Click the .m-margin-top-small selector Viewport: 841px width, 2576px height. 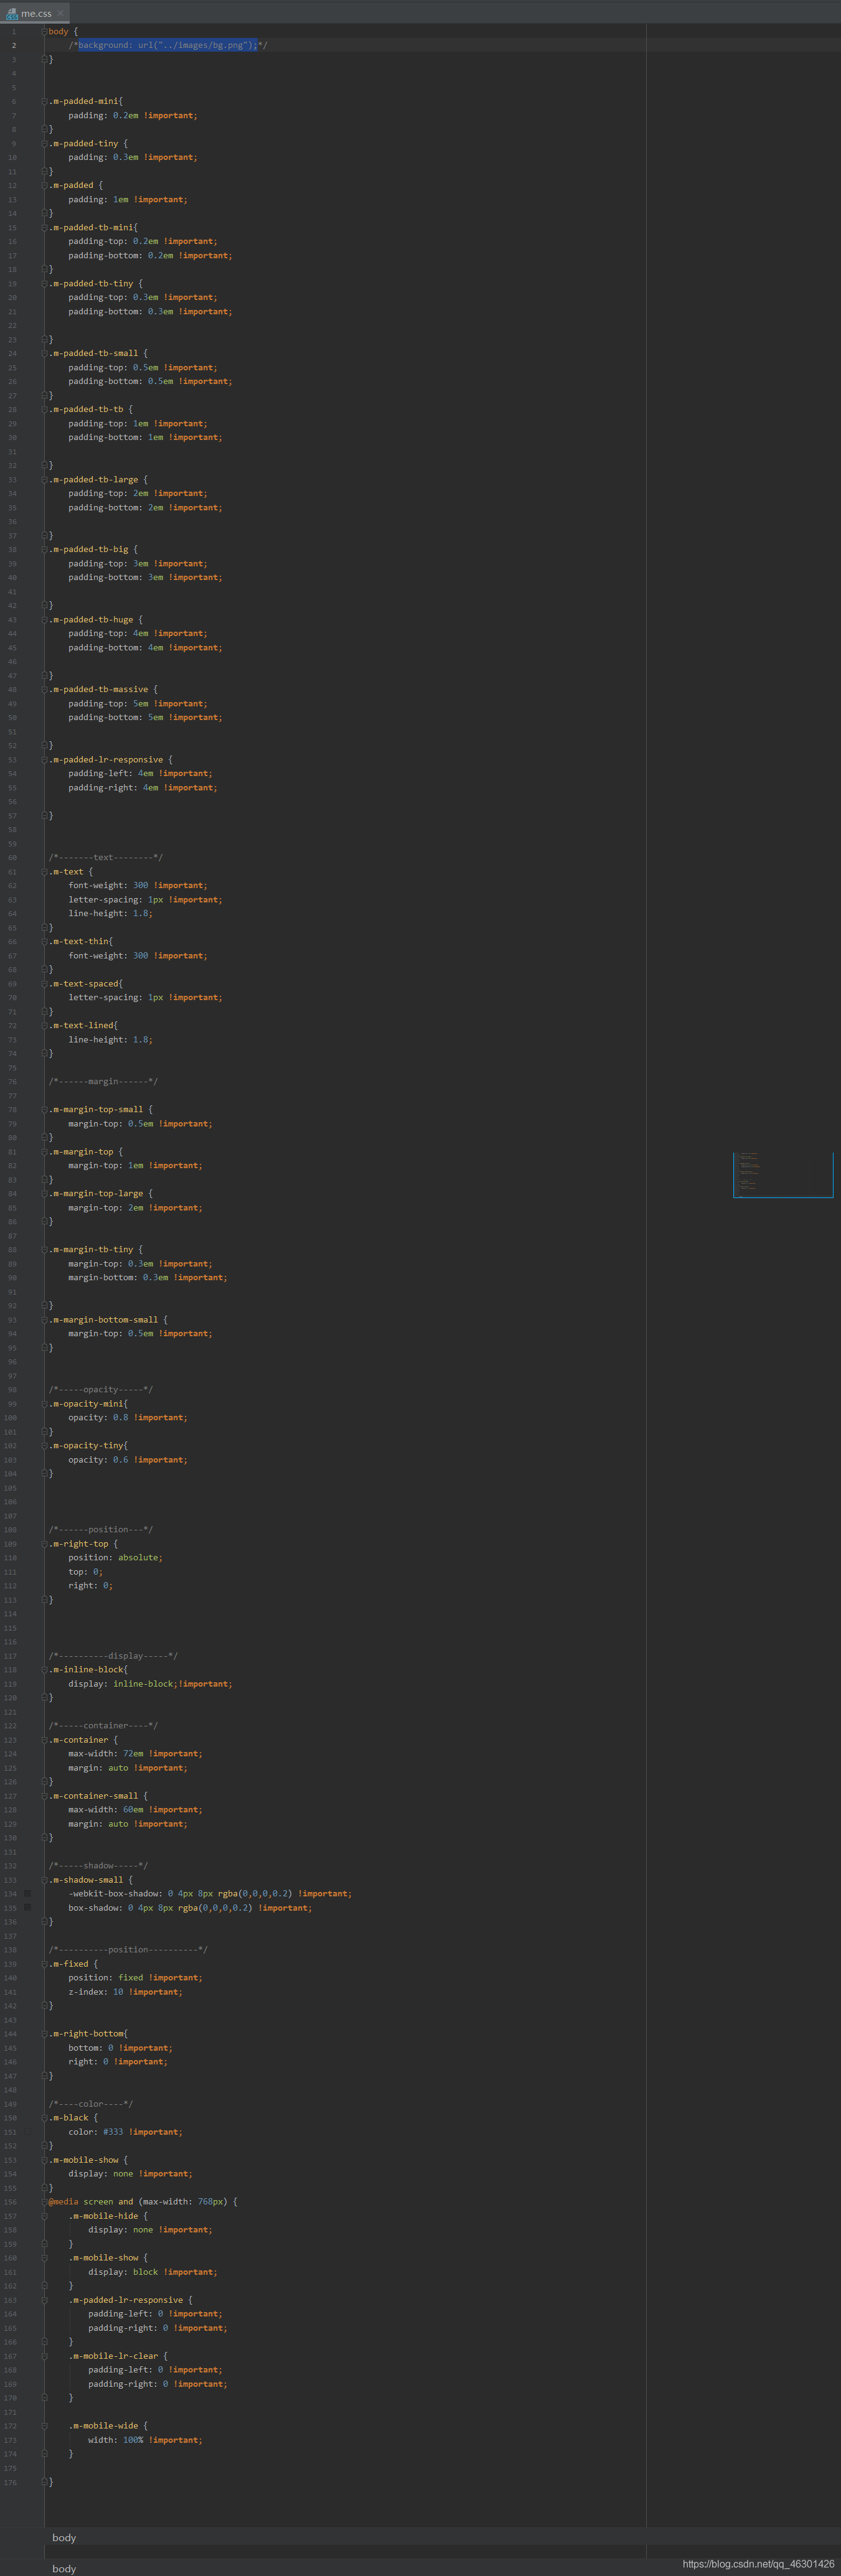(x=96, y=1109)
